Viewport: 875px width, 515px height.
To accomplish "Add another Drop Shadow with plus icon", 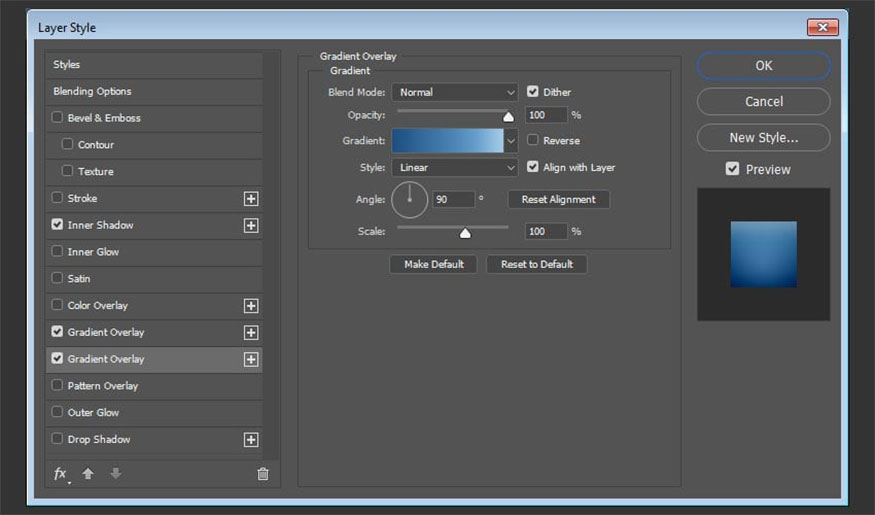I will (x=251, y=440).
